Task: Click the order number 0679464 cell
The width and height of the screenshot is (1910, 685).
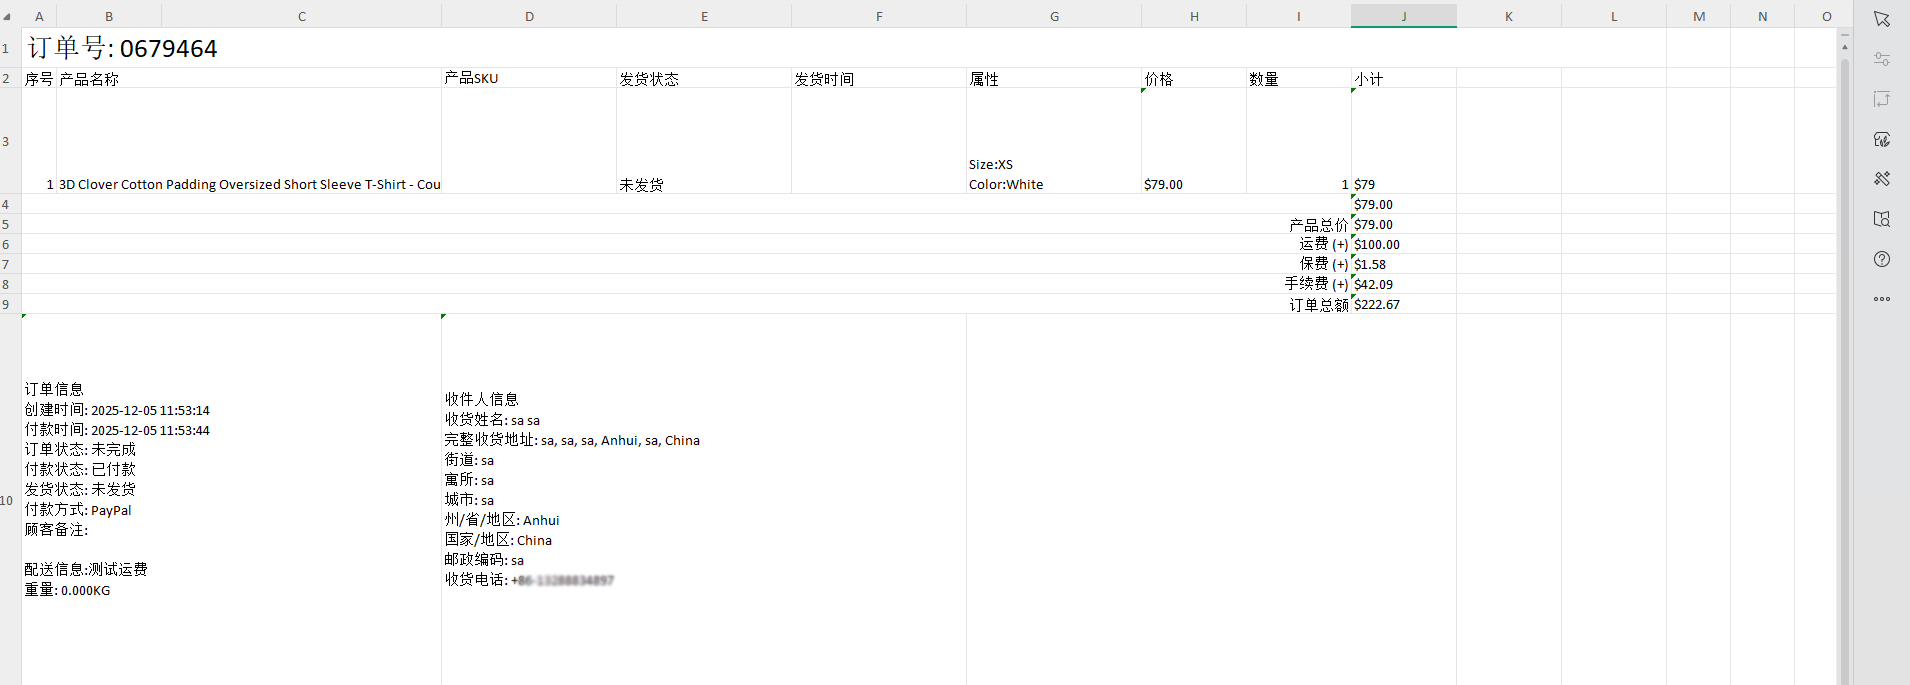Action: (122, 48)
